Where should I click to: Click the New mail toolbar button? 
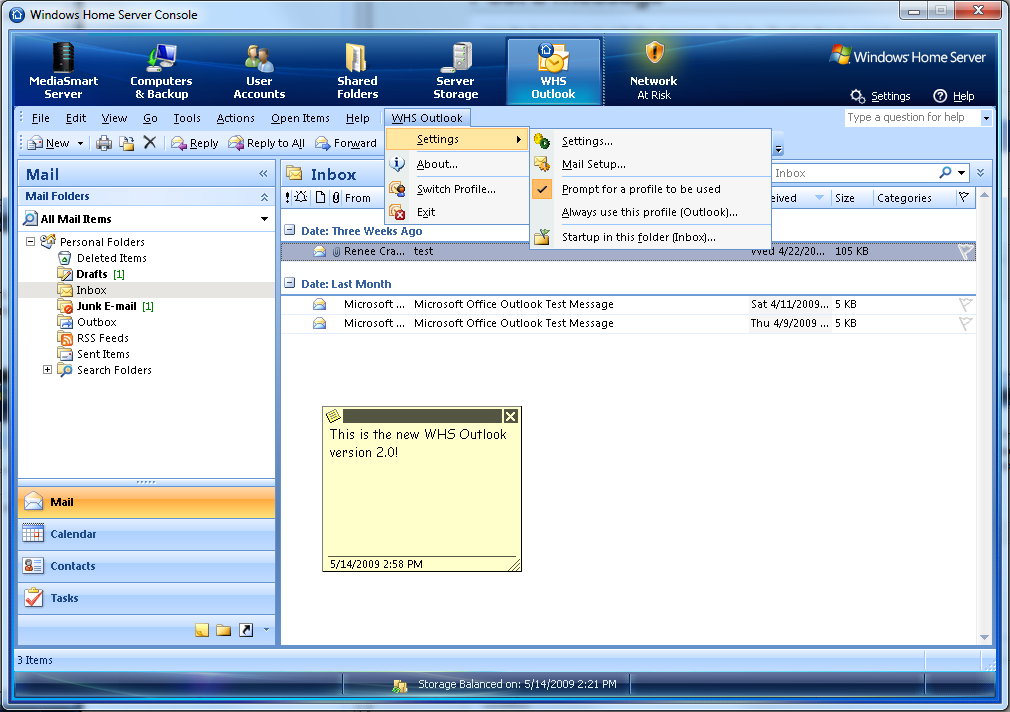(x=49, y=143)
